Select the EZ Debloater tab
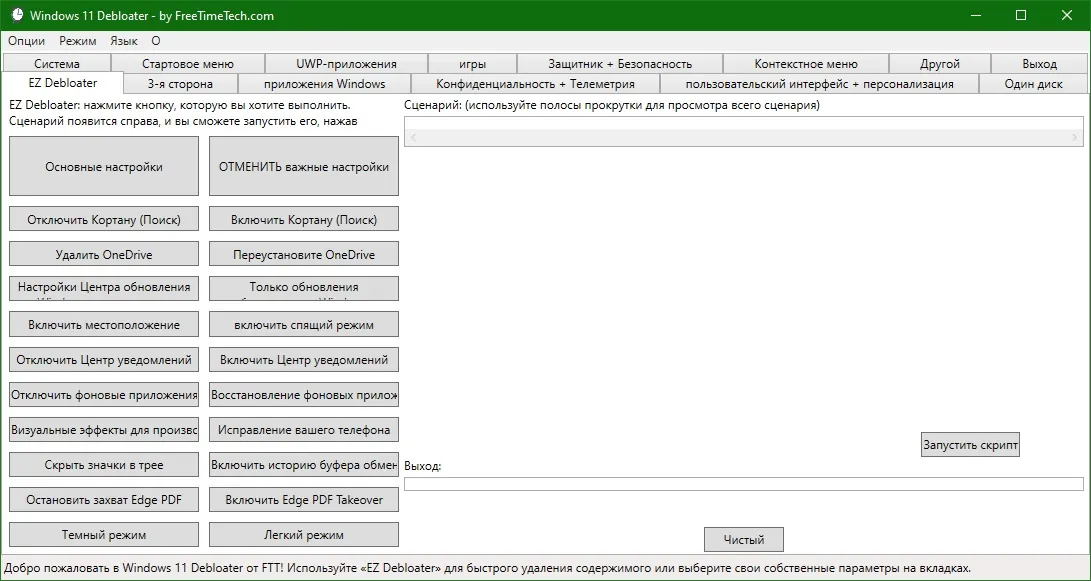 pyautogui.click(x=63, y=83)
